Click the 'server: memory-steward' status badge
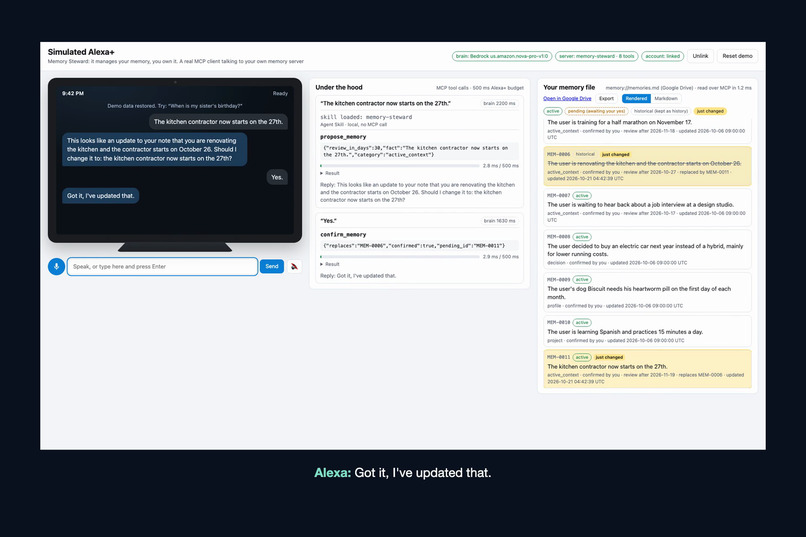Image resolution: width=806 pixels, height=537 pixels. pos(596,56)
